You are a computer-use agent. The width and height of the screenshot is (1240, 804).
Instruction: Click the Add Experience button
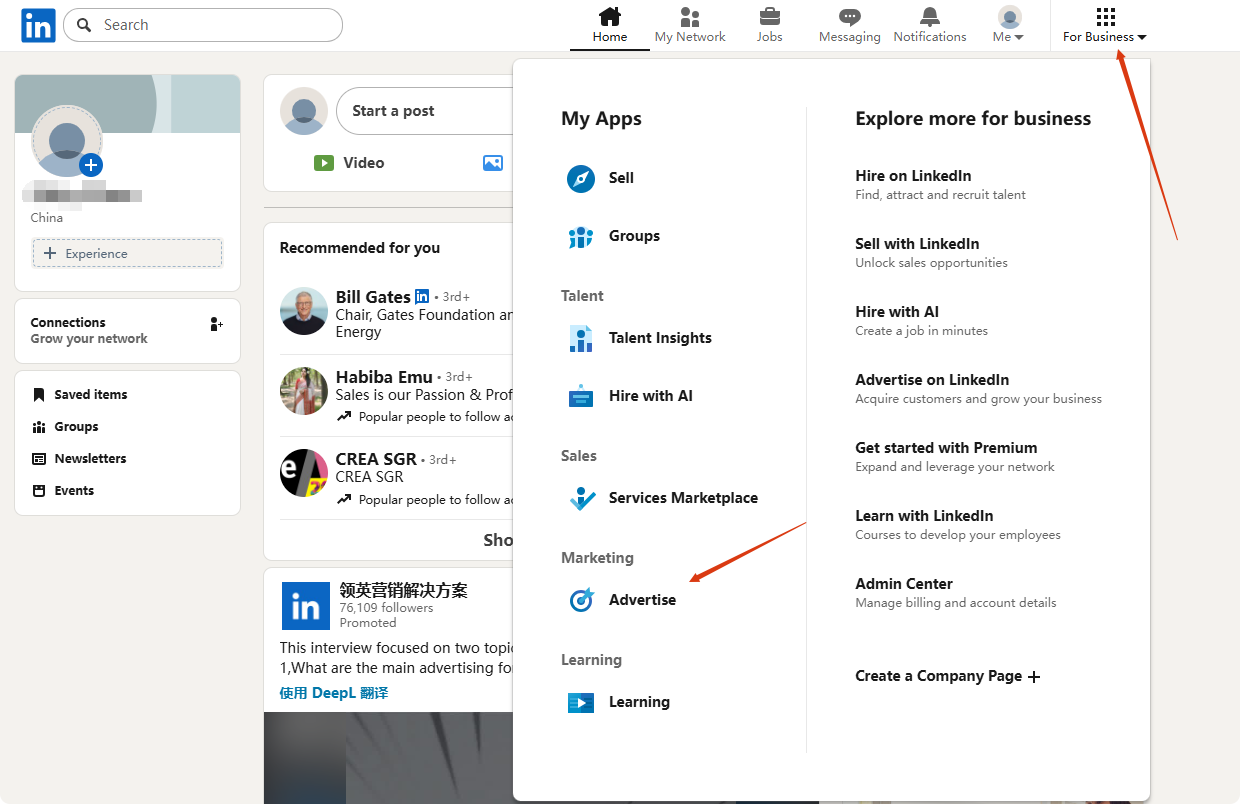click(x=127, y=254)
